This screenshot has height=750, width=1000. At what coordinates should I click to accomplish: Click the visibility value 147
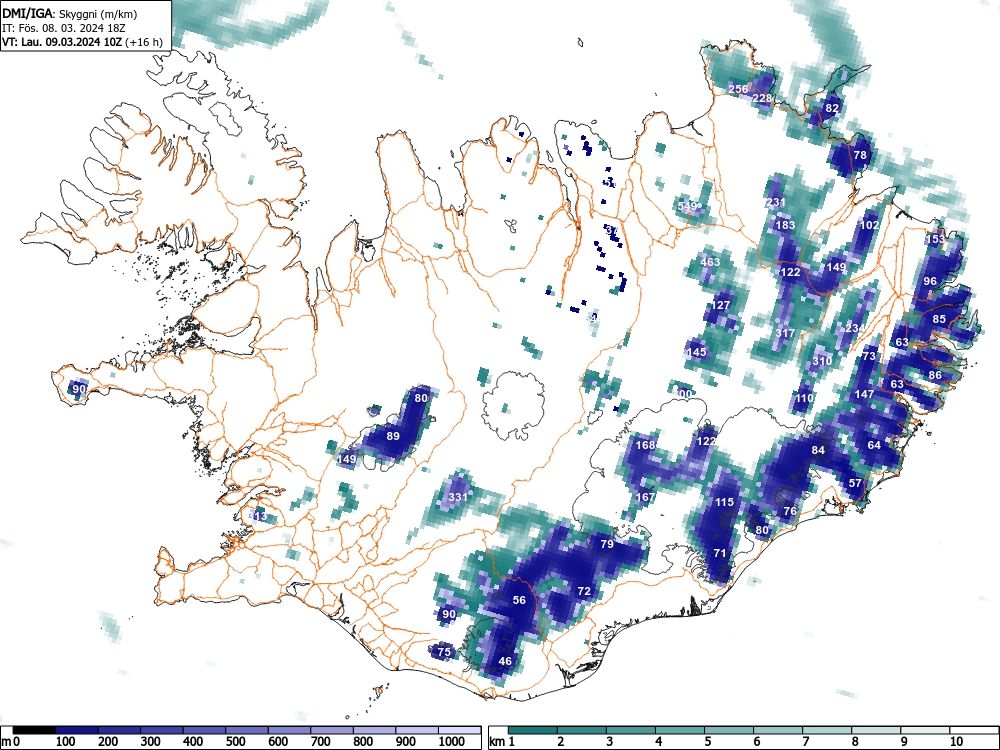(864, 394)
